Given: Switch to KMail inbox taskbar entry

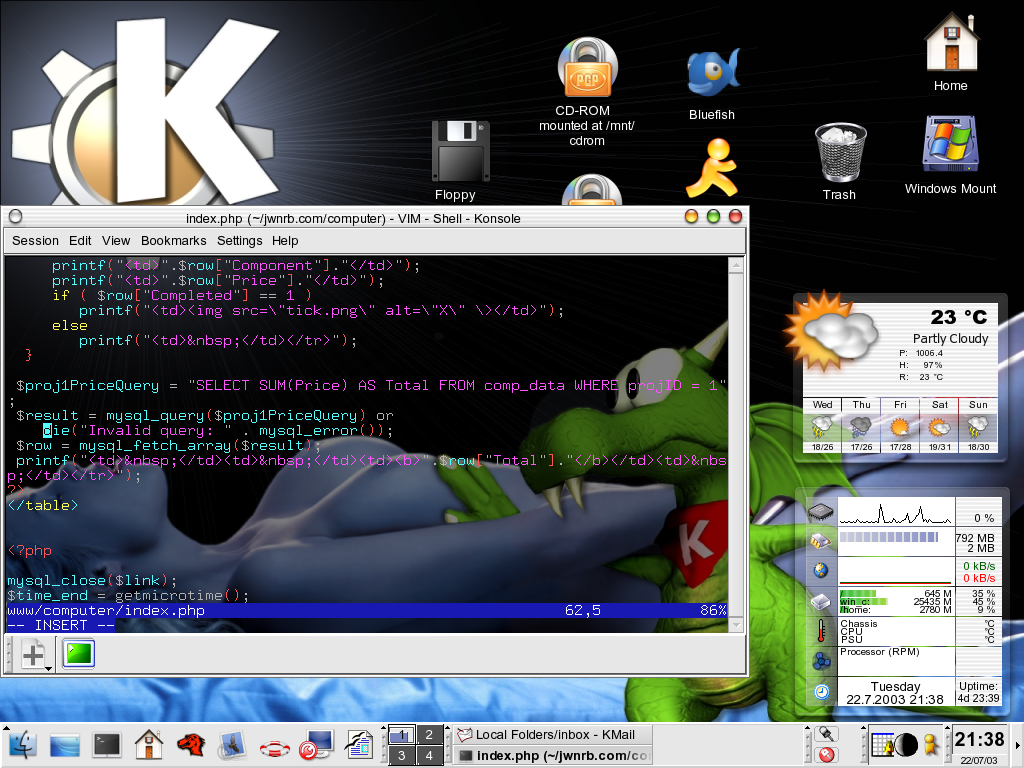Looking at the screenshot, I should click(x=552, y=735).
